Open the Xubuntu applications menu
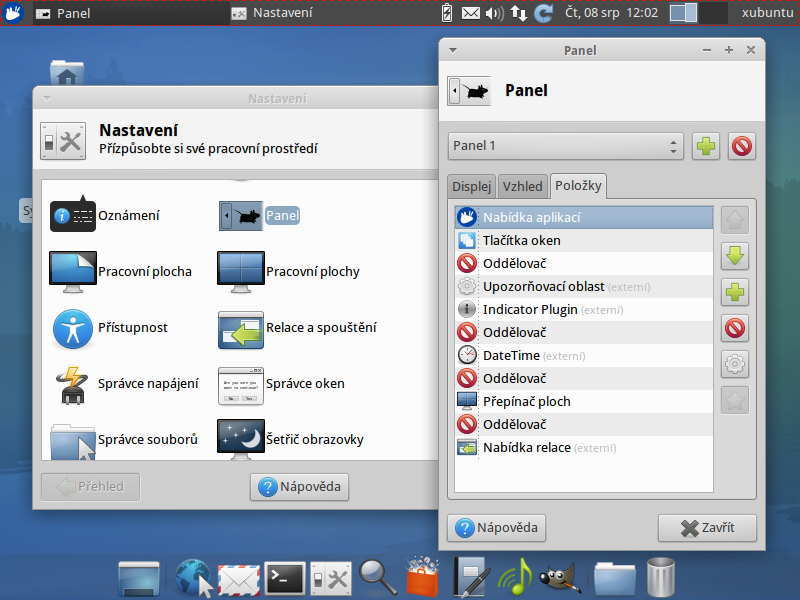Screen dimensions: 800x600 [12, 13]
